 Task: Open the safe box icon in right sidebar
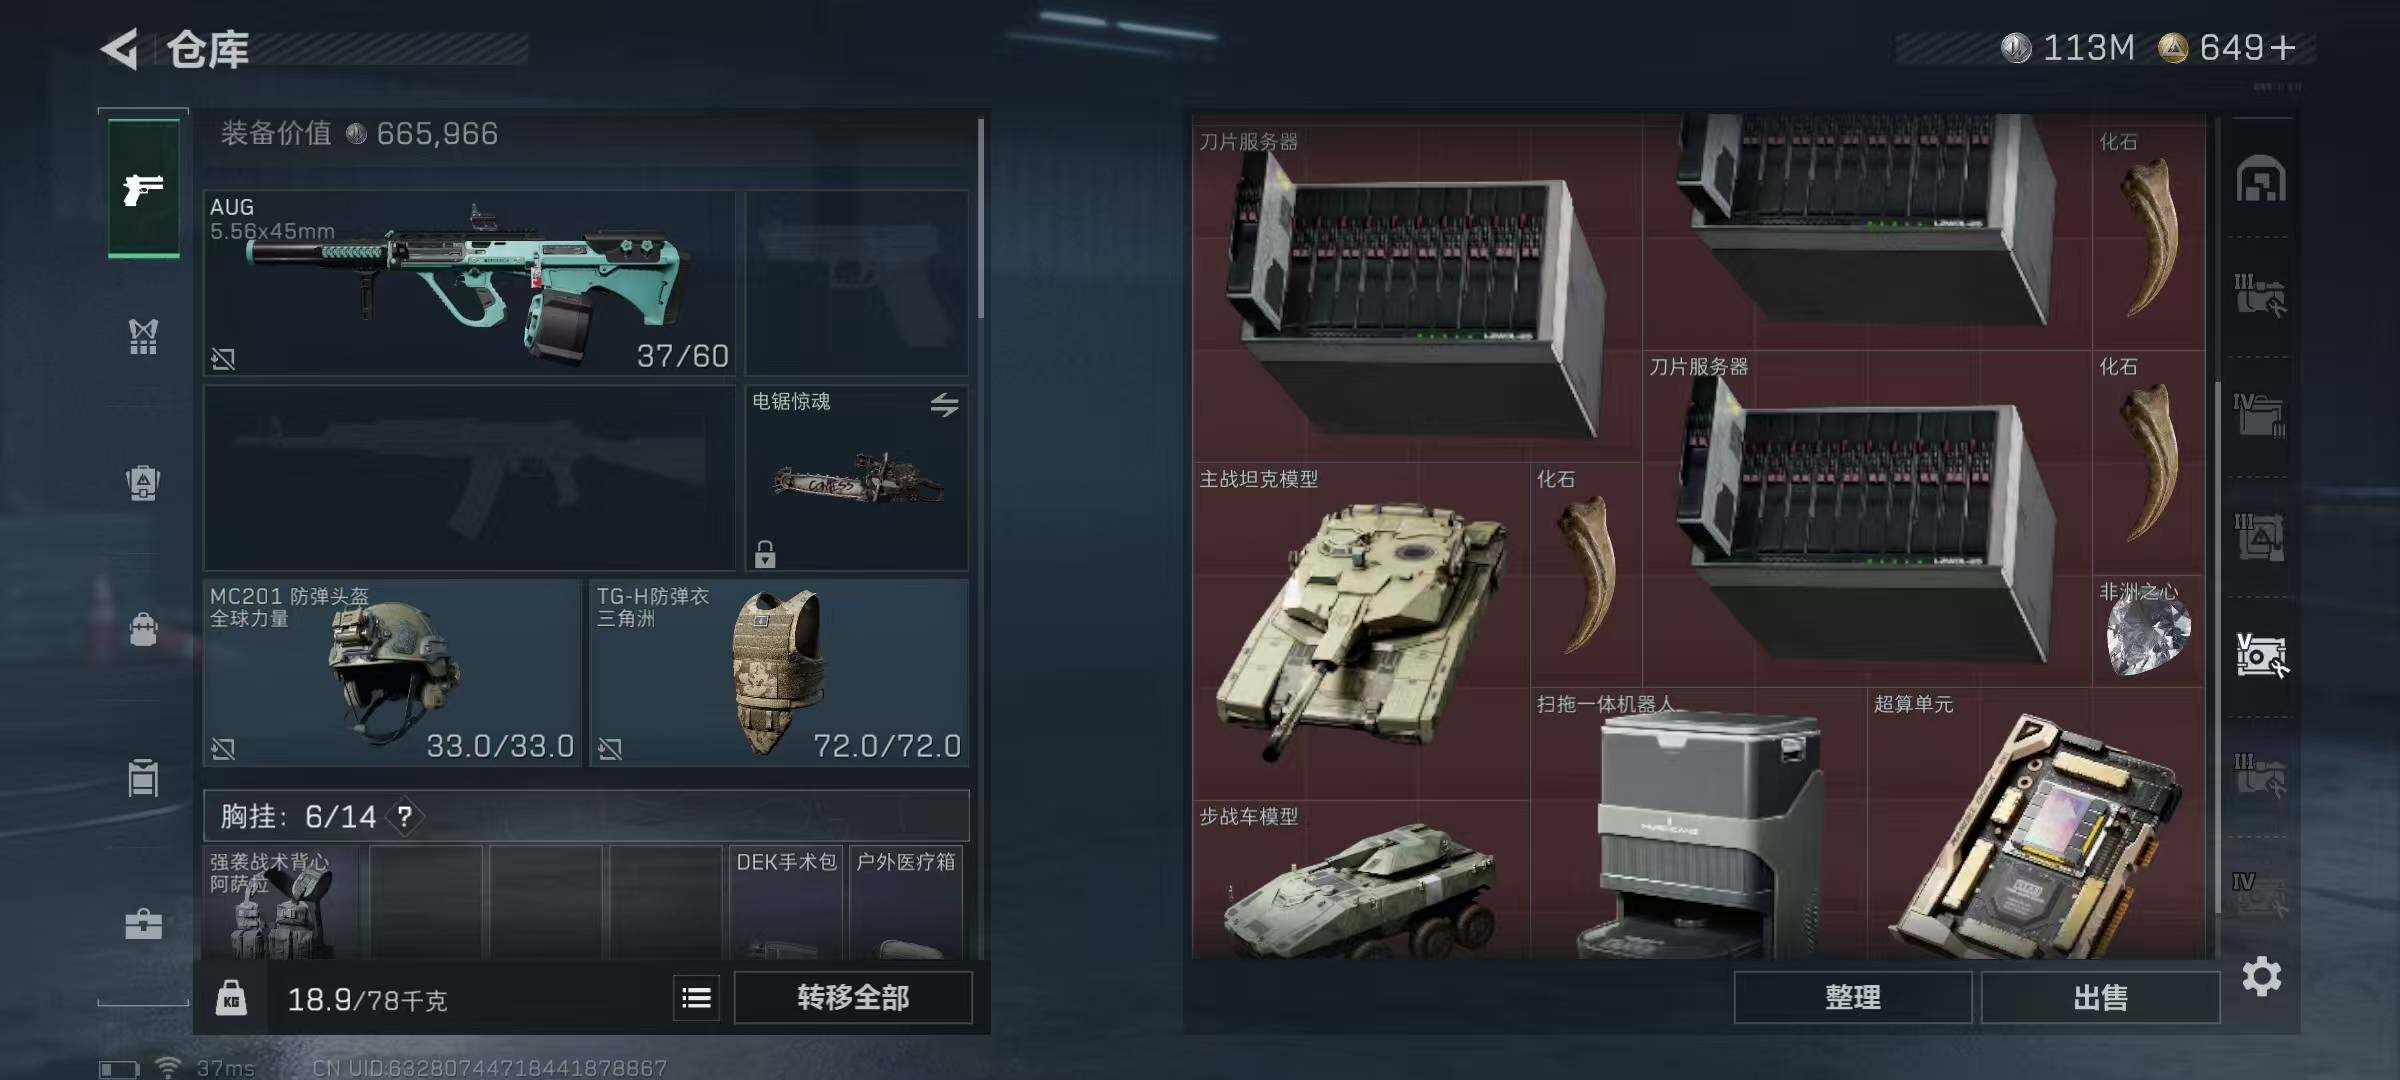coord(2261,180)
